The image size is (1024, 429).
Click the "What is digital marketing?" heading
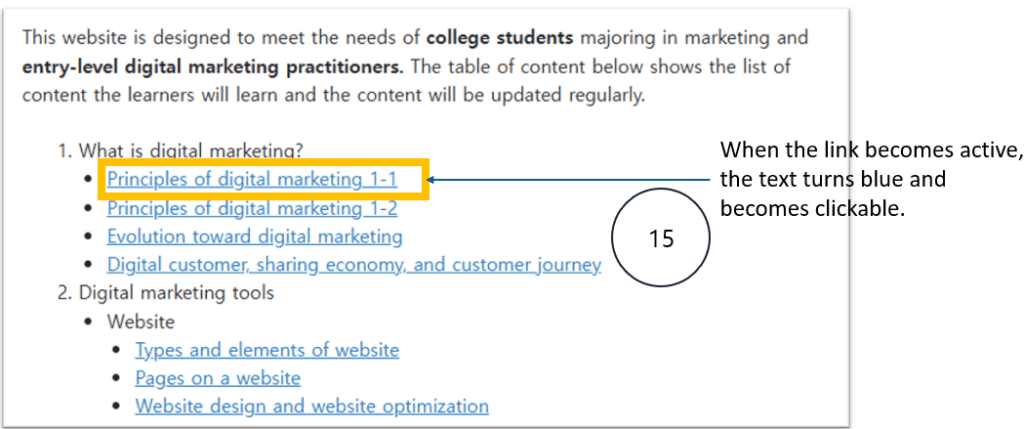click(190, 151)
